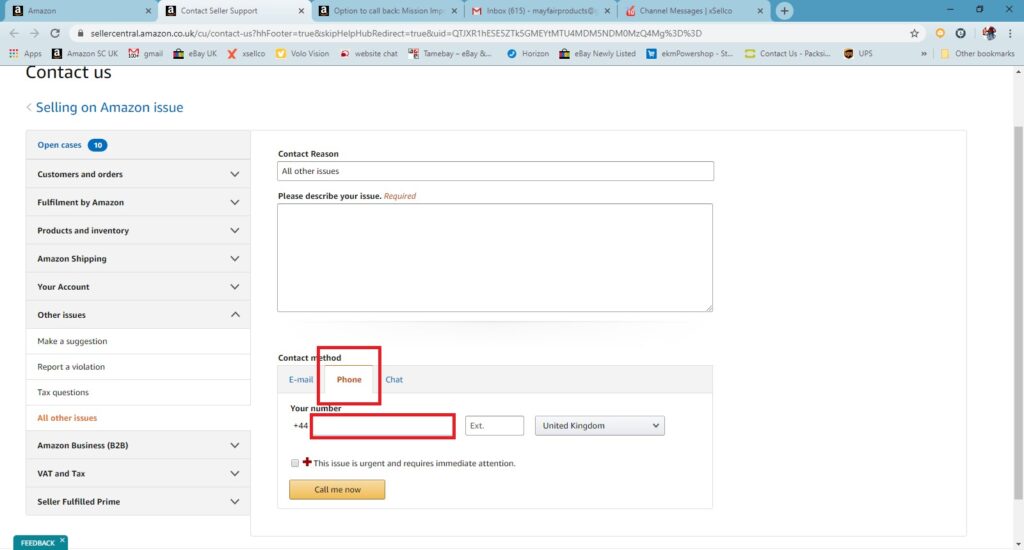Switch to the Option to call back browser tab
This screenshot has height=550, width=1024.
tap(387, 10)
